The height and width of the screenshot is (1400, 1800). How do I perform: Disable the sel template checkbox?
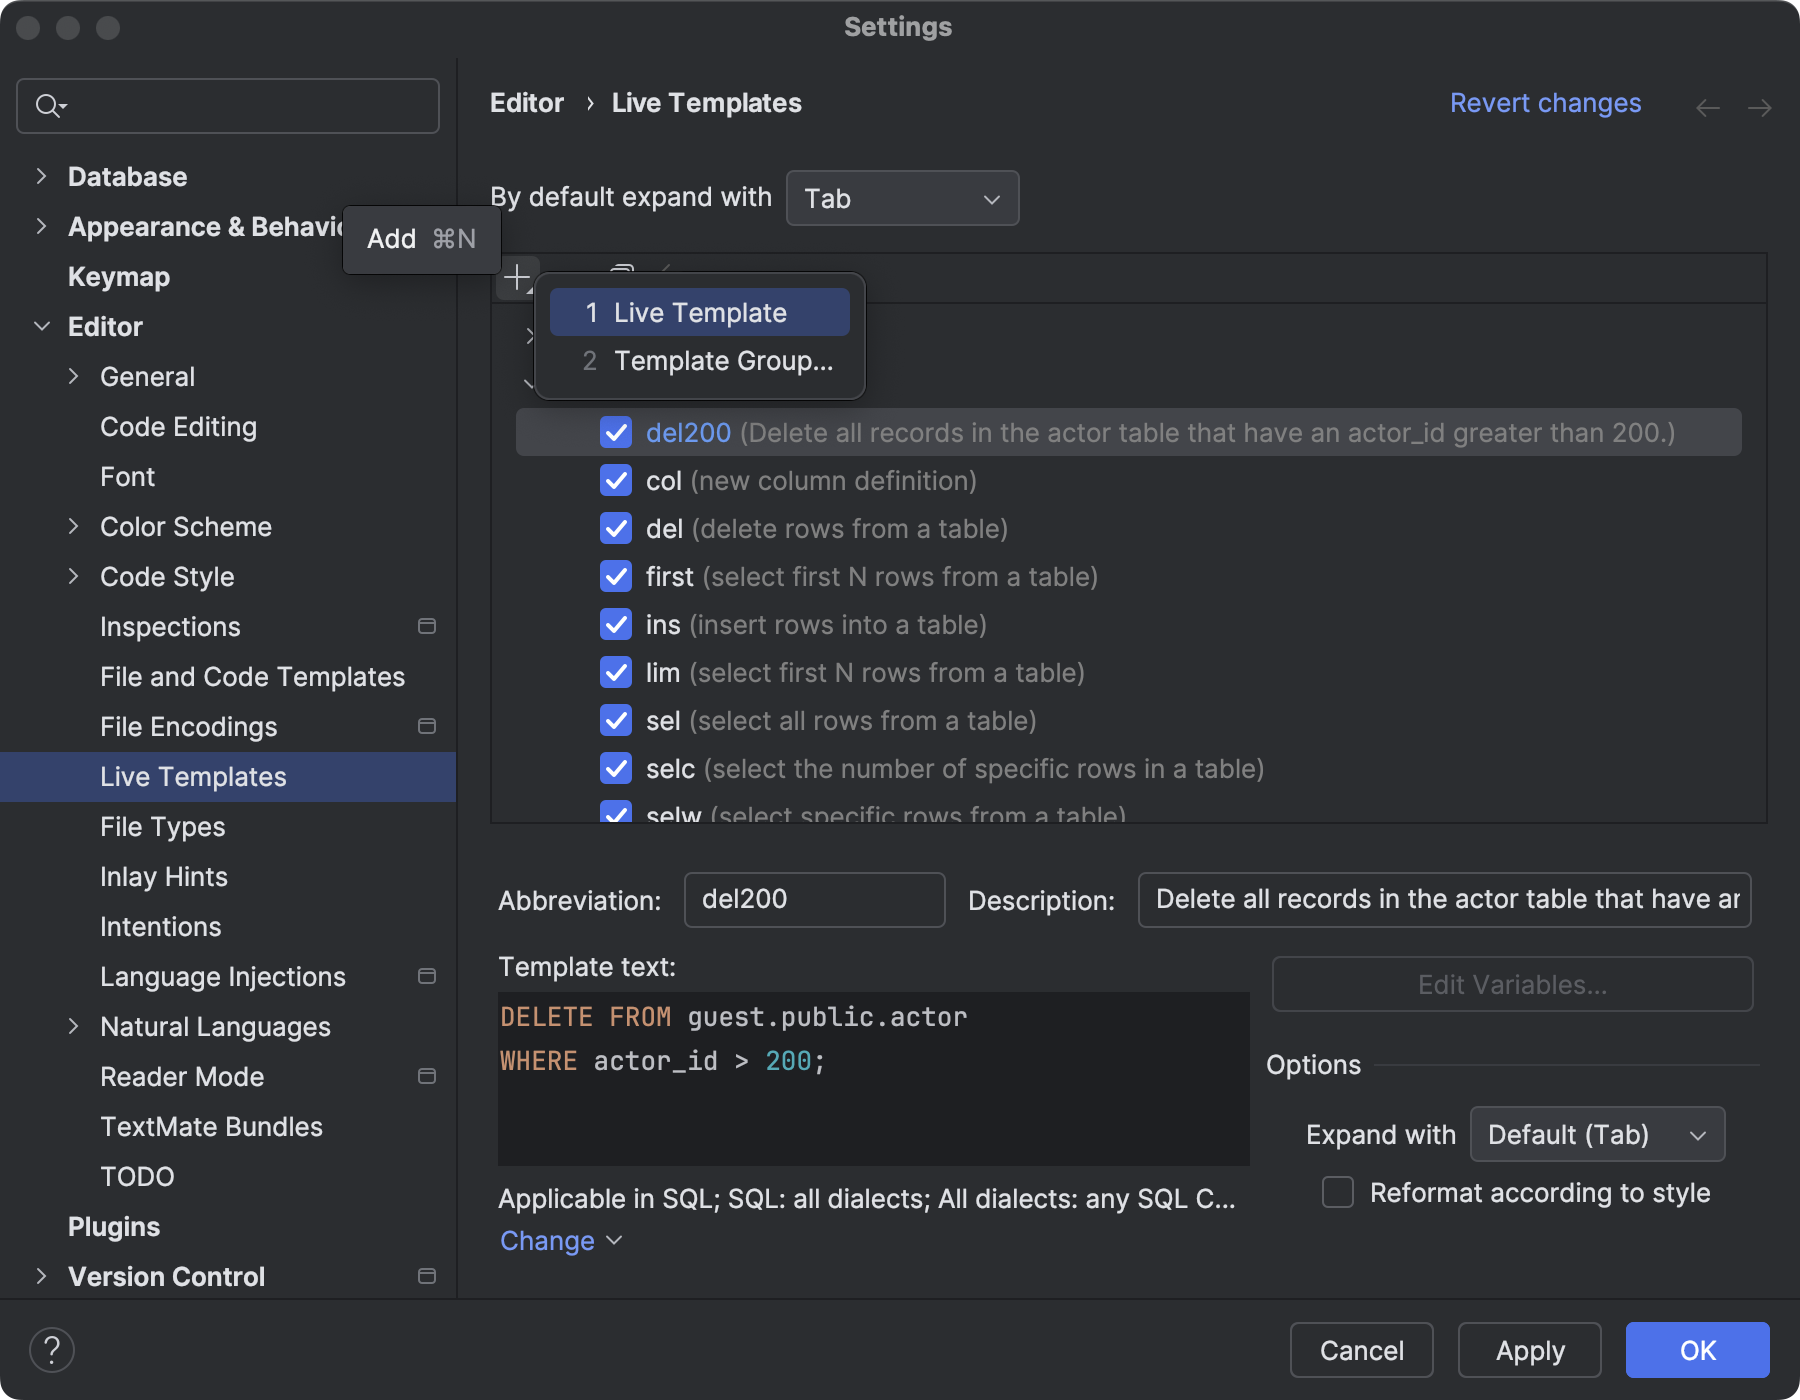coord(616,720)
